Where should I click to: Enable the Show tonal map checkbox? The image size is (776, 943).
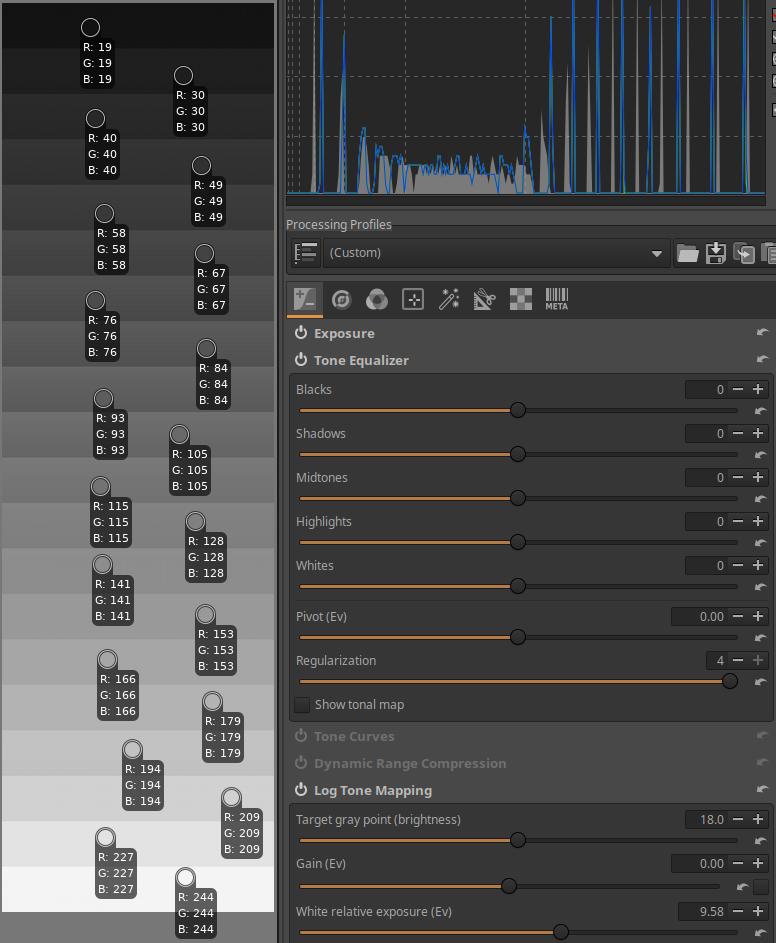tap(302, 704)
